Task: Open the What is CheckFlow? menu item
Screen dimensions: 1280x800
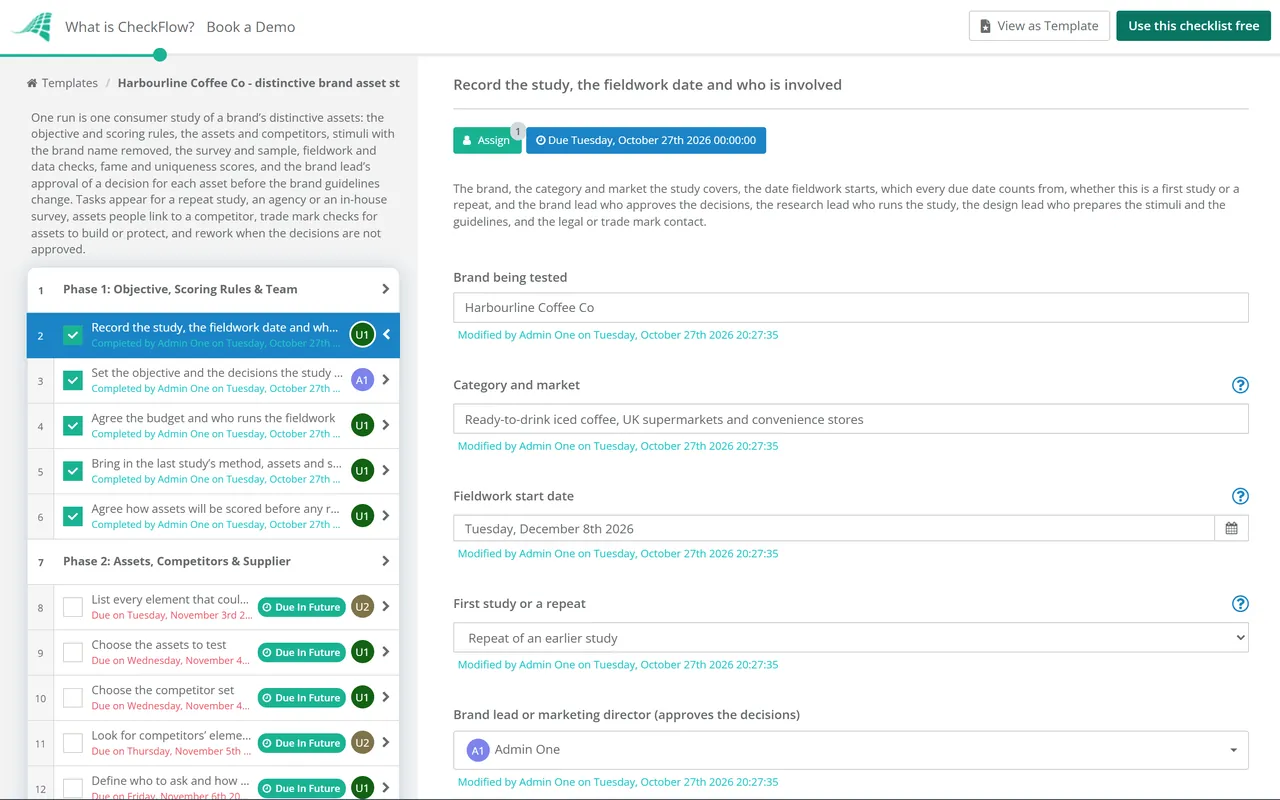Action: 130,27
